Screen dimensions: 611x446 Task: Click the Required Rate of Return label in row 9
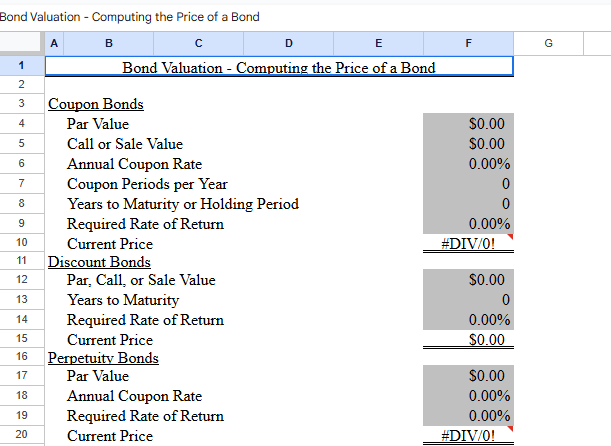click(x=145, y=224)
